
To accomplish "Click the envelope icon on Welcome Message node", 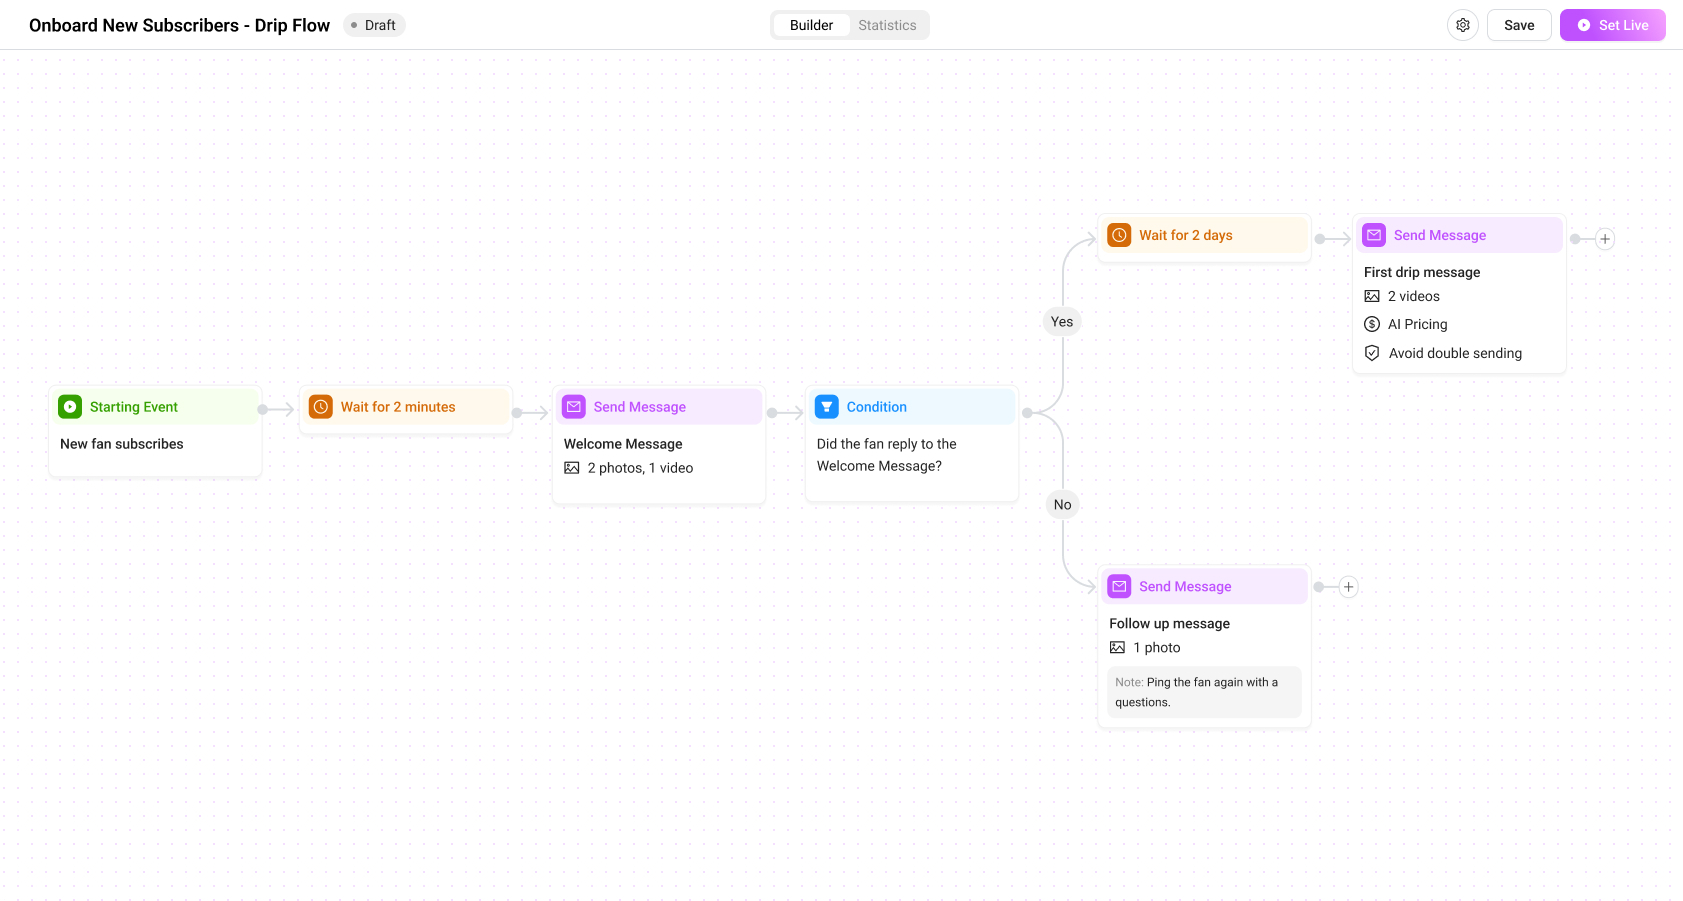I will (x=574, y=407).
